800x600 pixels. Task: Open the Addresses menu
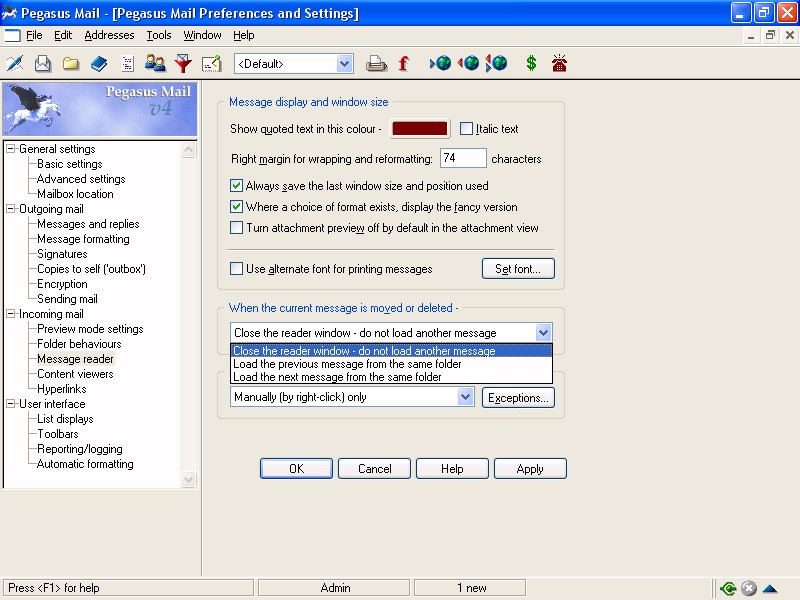coord(109,35)
